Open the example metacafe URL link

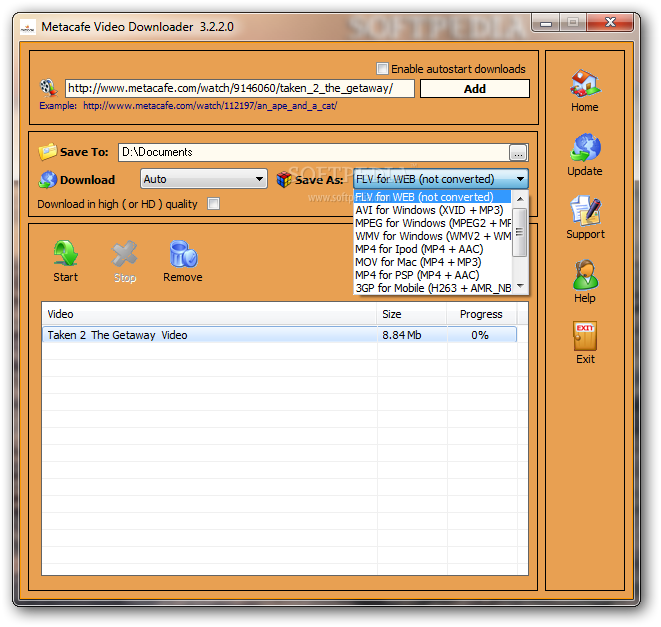(x=210, y=106)
